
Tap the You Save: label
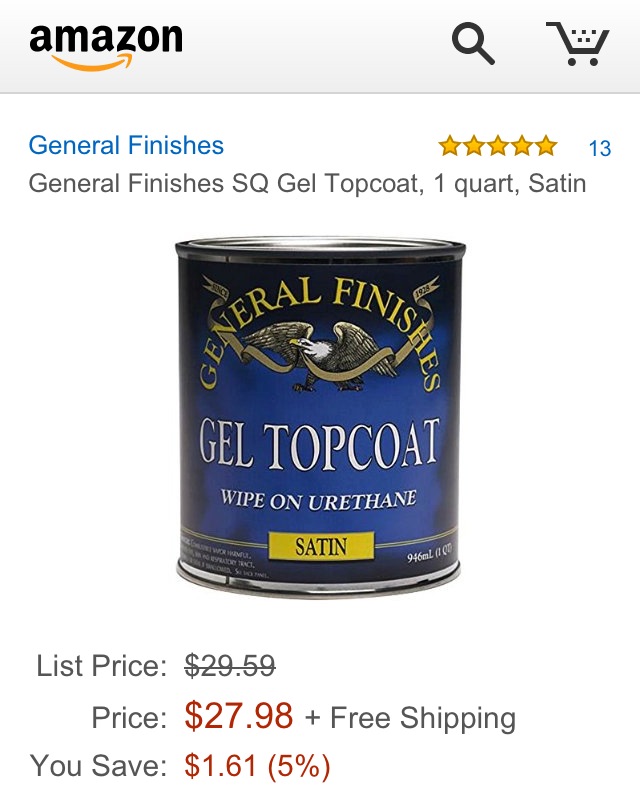click(x=99, y=765)
